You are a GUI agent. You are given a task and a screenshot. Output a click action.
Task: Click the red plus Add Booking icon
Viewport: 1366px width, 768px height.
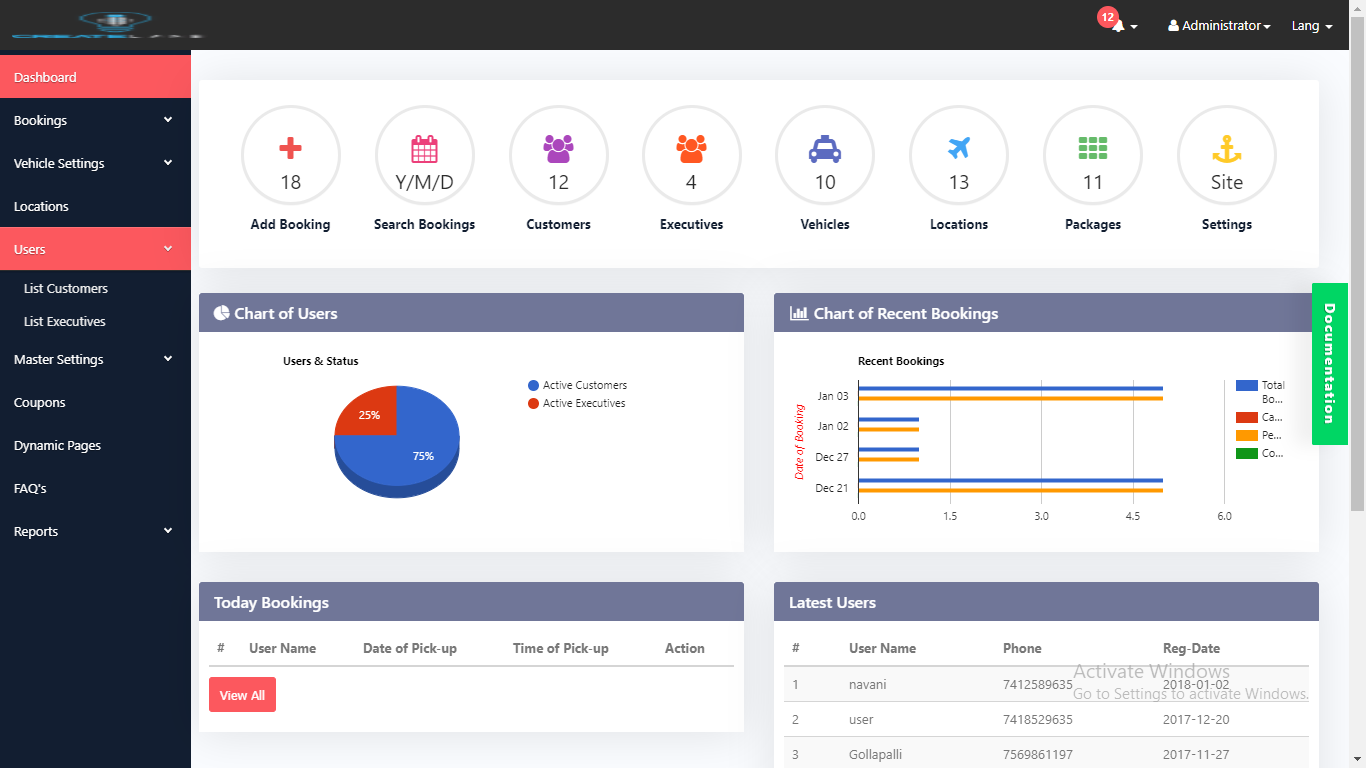tap(290, 150)
